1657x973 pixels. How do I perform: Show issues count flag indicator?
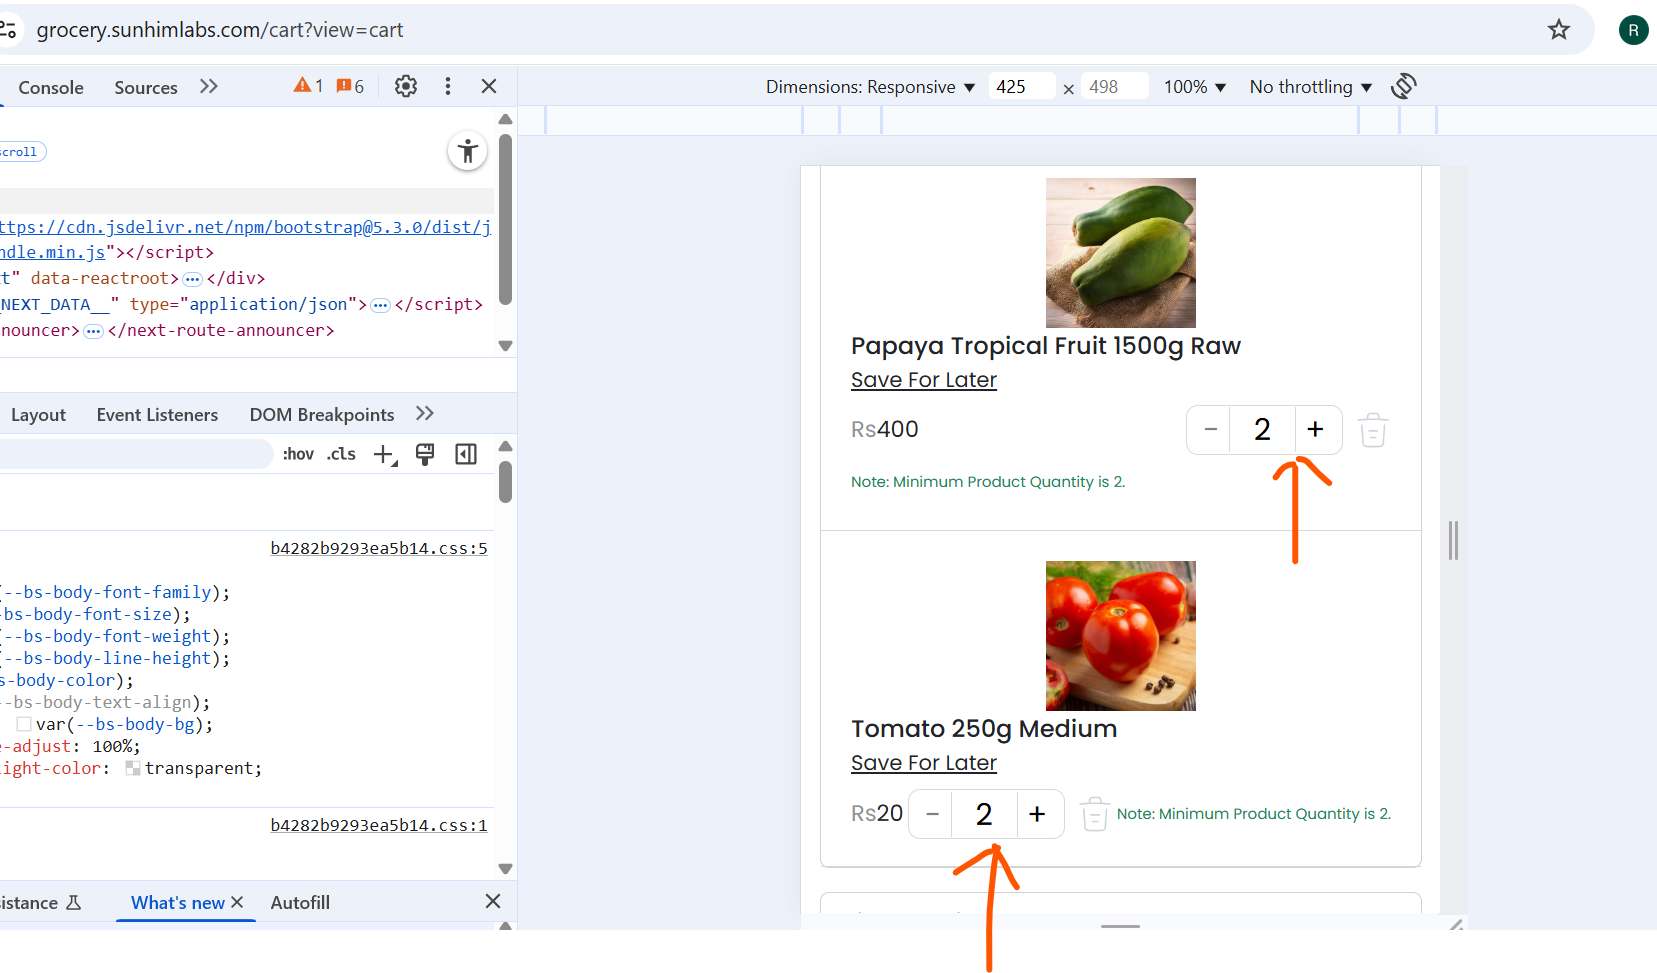[x=350, y=86]
